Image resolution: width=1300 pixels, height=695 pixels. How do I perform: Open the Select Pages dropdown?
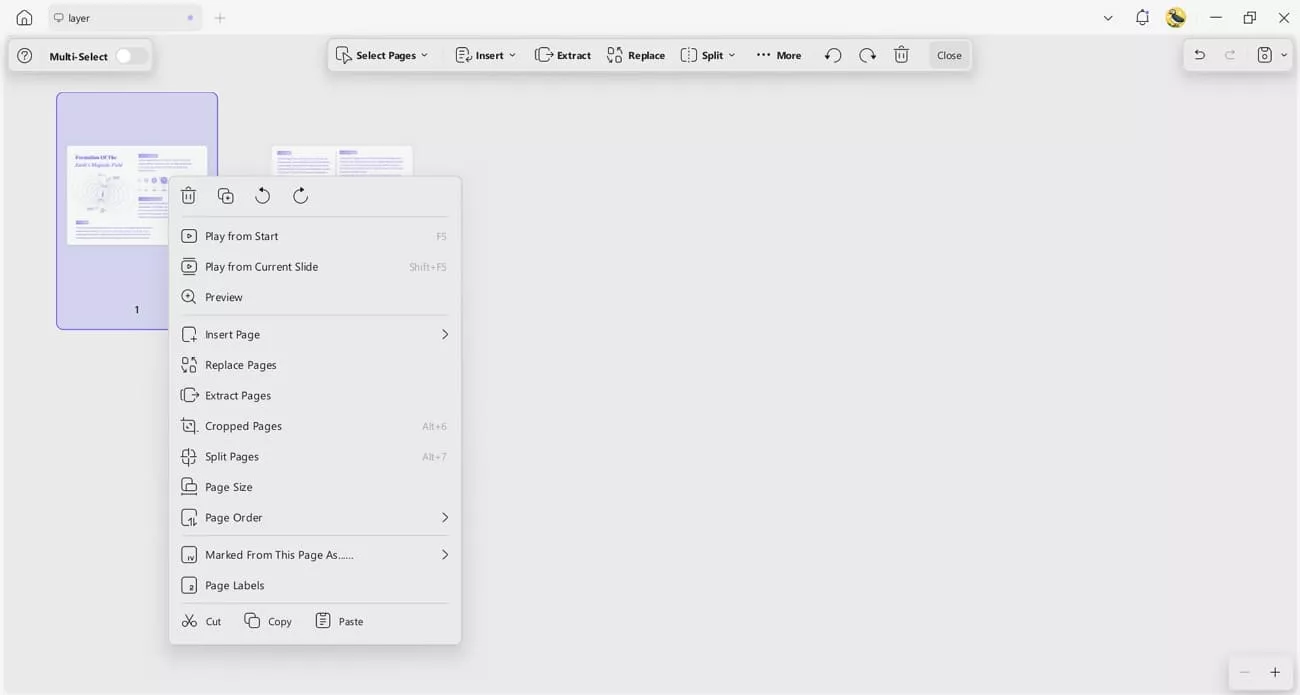[x=382, y=55]
